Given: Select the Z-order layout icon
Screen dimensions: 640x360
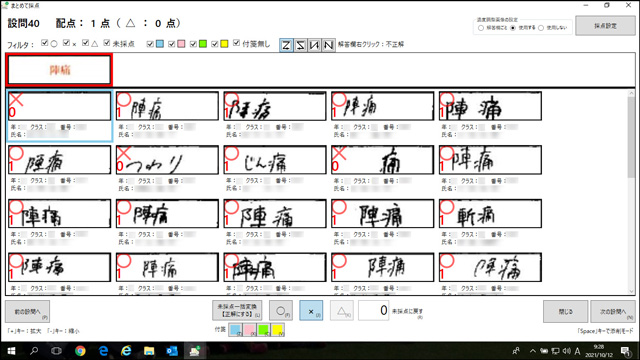Looking at the screenshot, I should [x=286, y=45].
